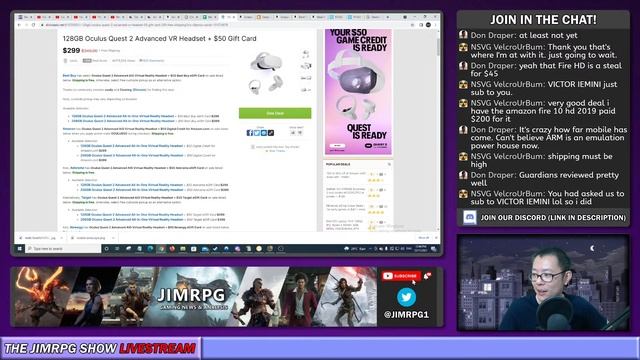
Task: Click the JIMRPG Gaming News banner logo
Action: coord(192,298)
